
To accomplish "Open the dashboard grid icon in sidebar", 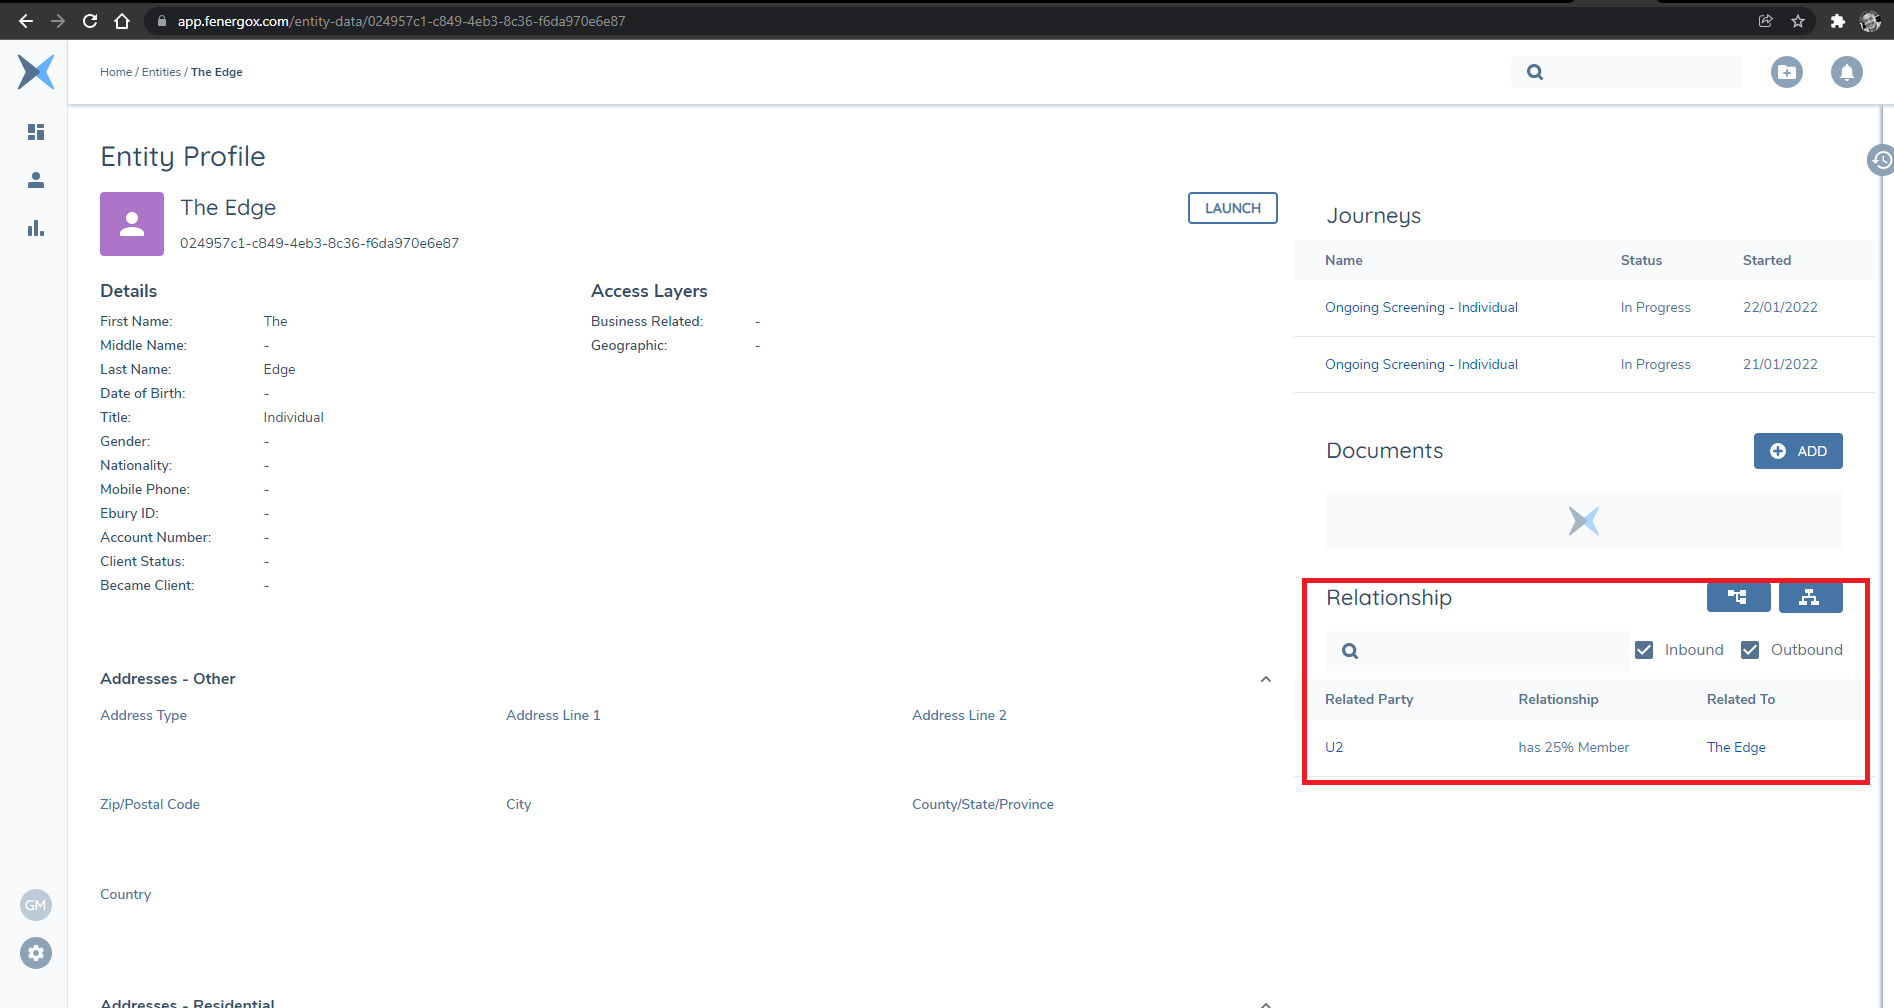I will [36, 132].
